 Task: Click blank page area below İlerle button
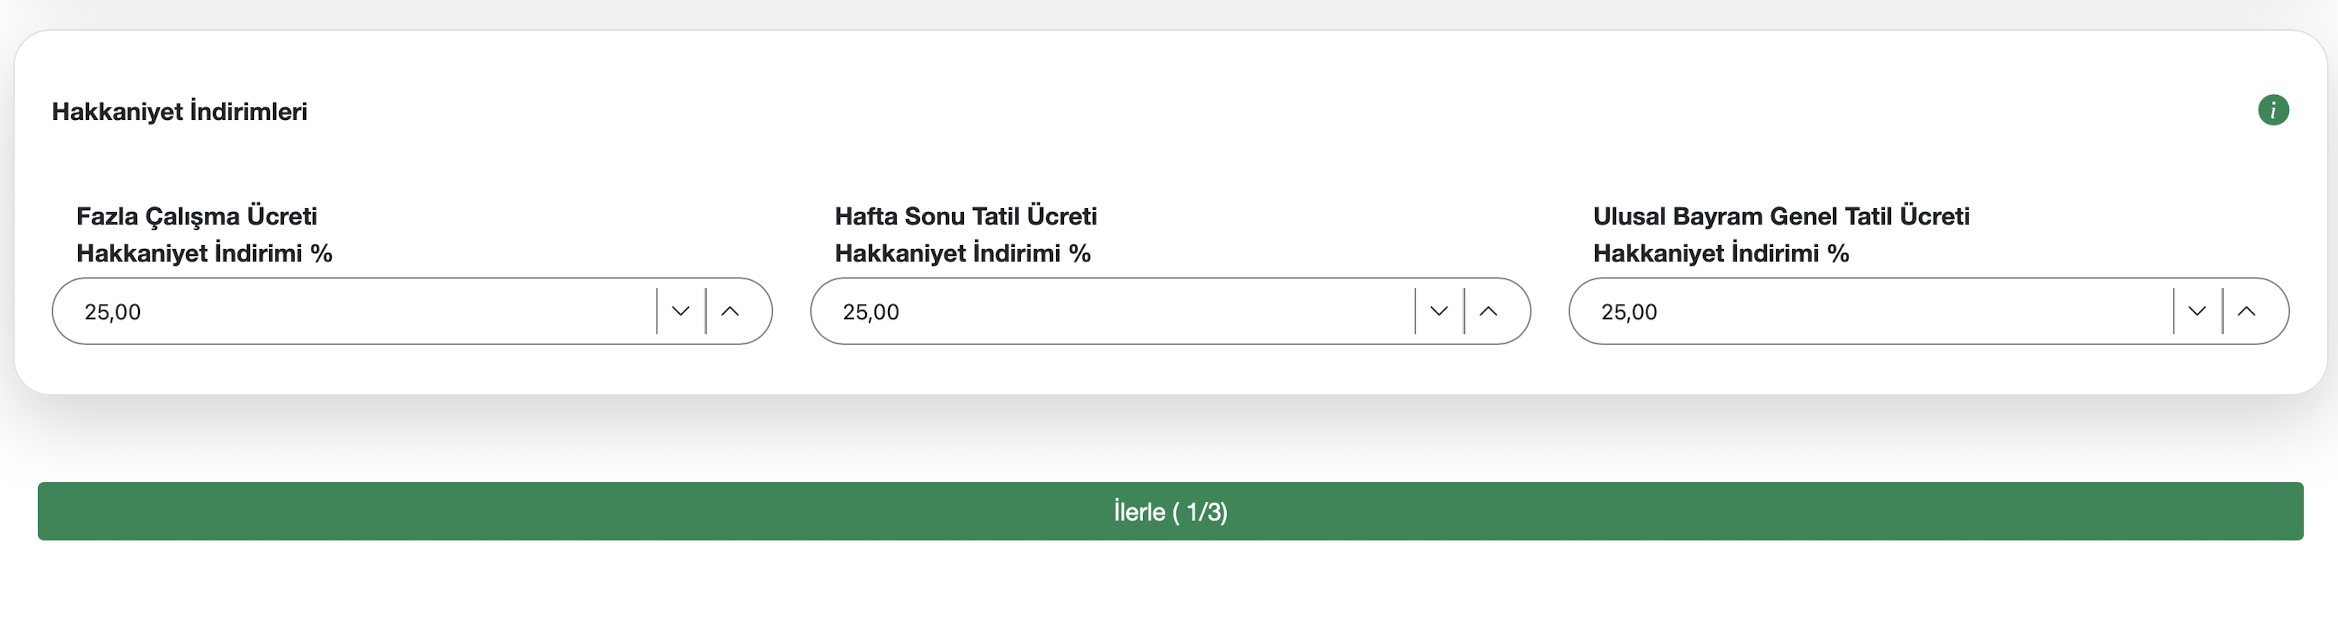pos(1170,600)
